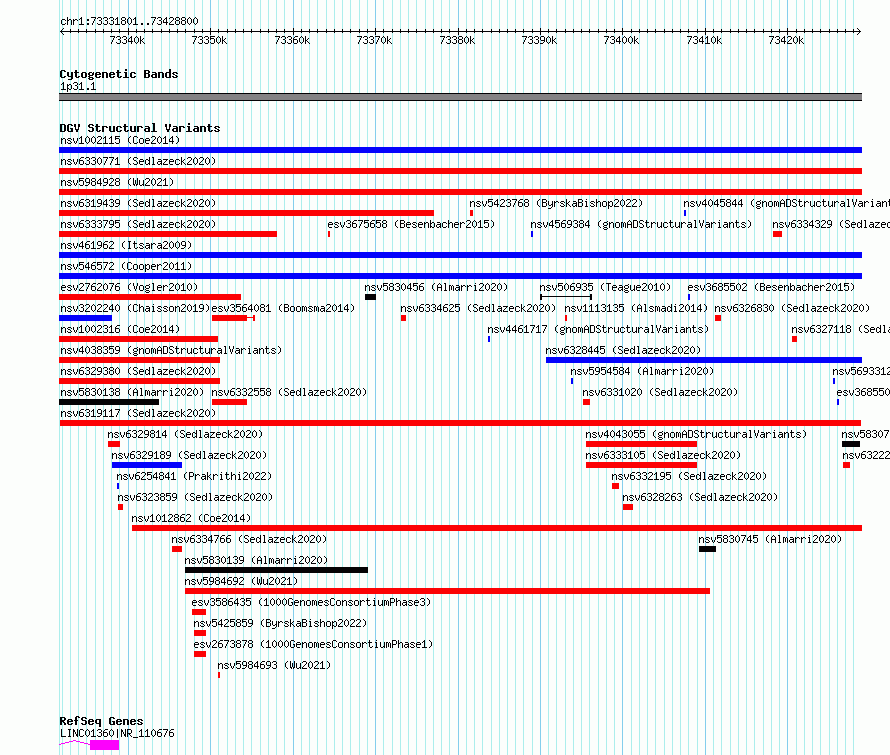
Task: Select the nsv5830139 (Almarri2020) label
Action: (x=256, y=560)
